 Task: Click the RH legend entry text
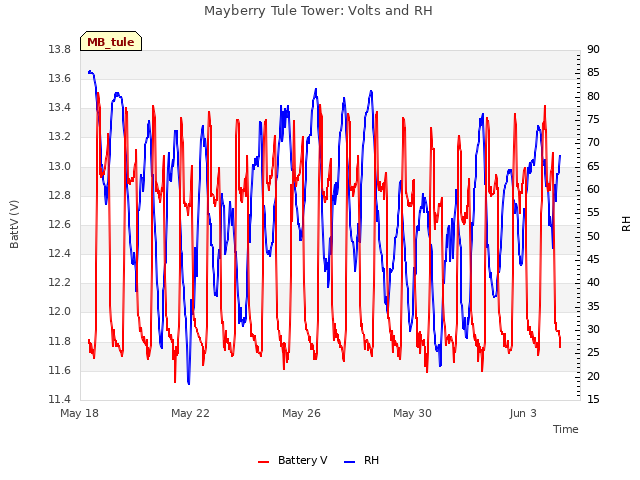371,460
